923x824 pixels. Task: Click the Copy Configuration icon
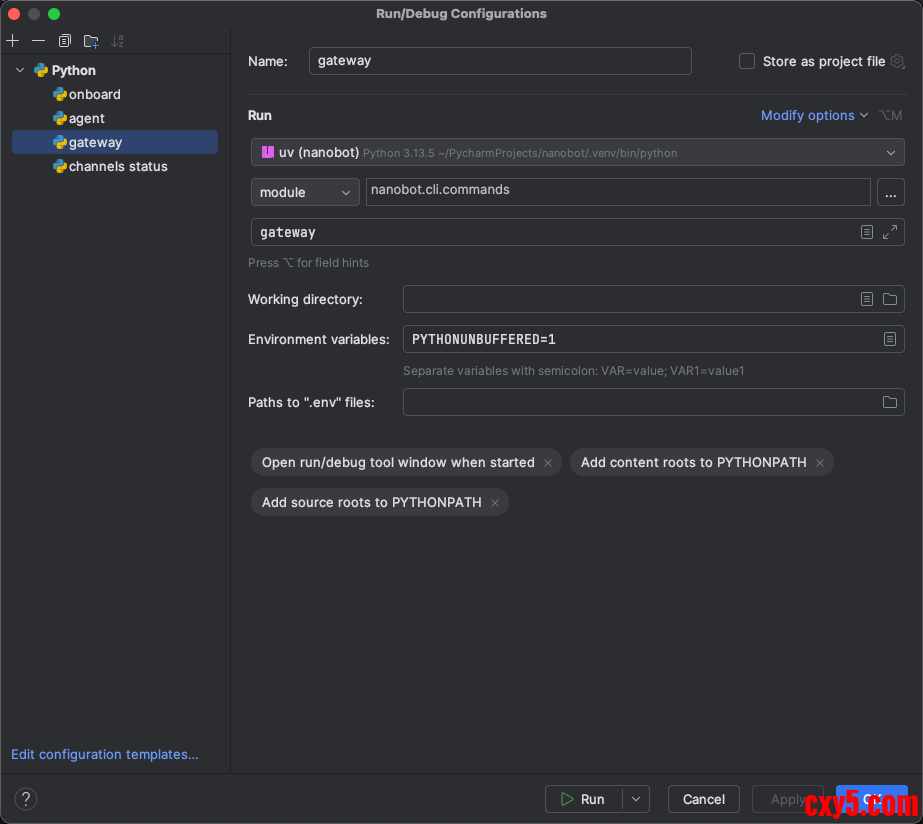click(65, 41)
